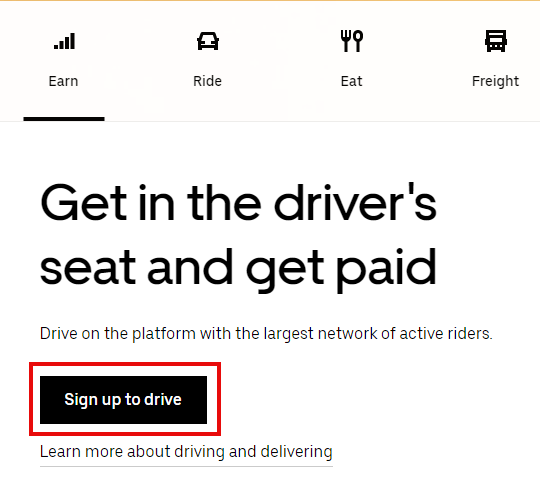Click "active riders" in the description sentence
540x499 pixels.
[x=446, y=333]
